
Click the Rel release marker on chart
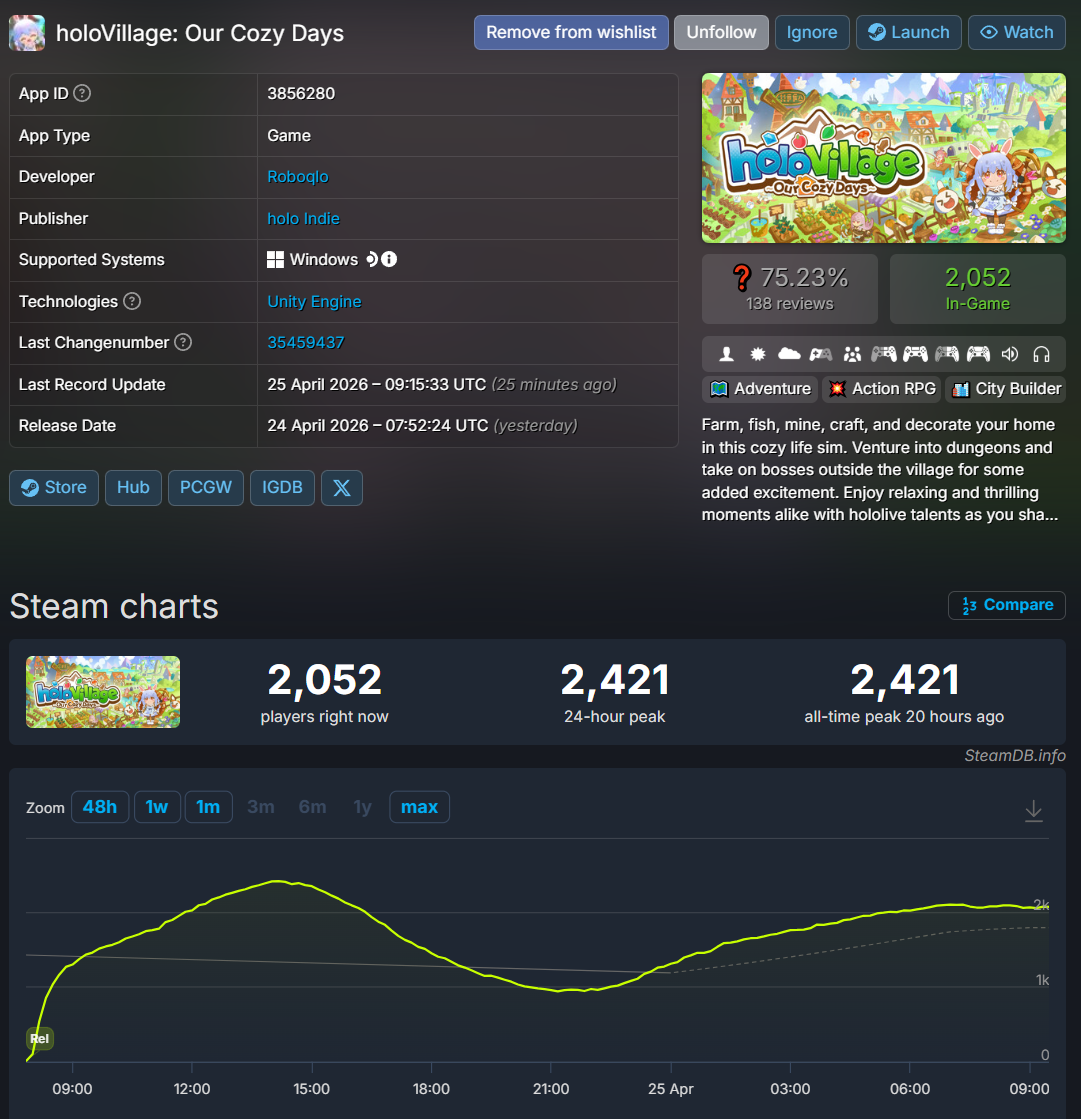click(40, 1038)
